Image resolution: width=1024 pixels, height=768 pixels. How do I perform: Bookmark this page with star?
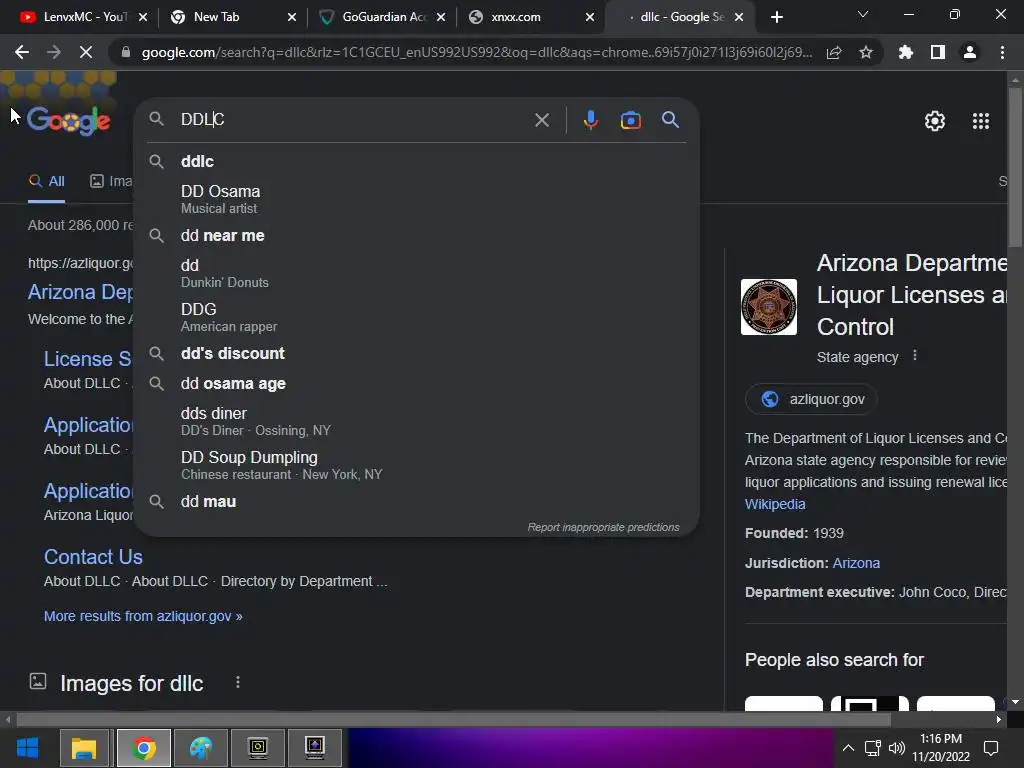(x=865, y=52)
